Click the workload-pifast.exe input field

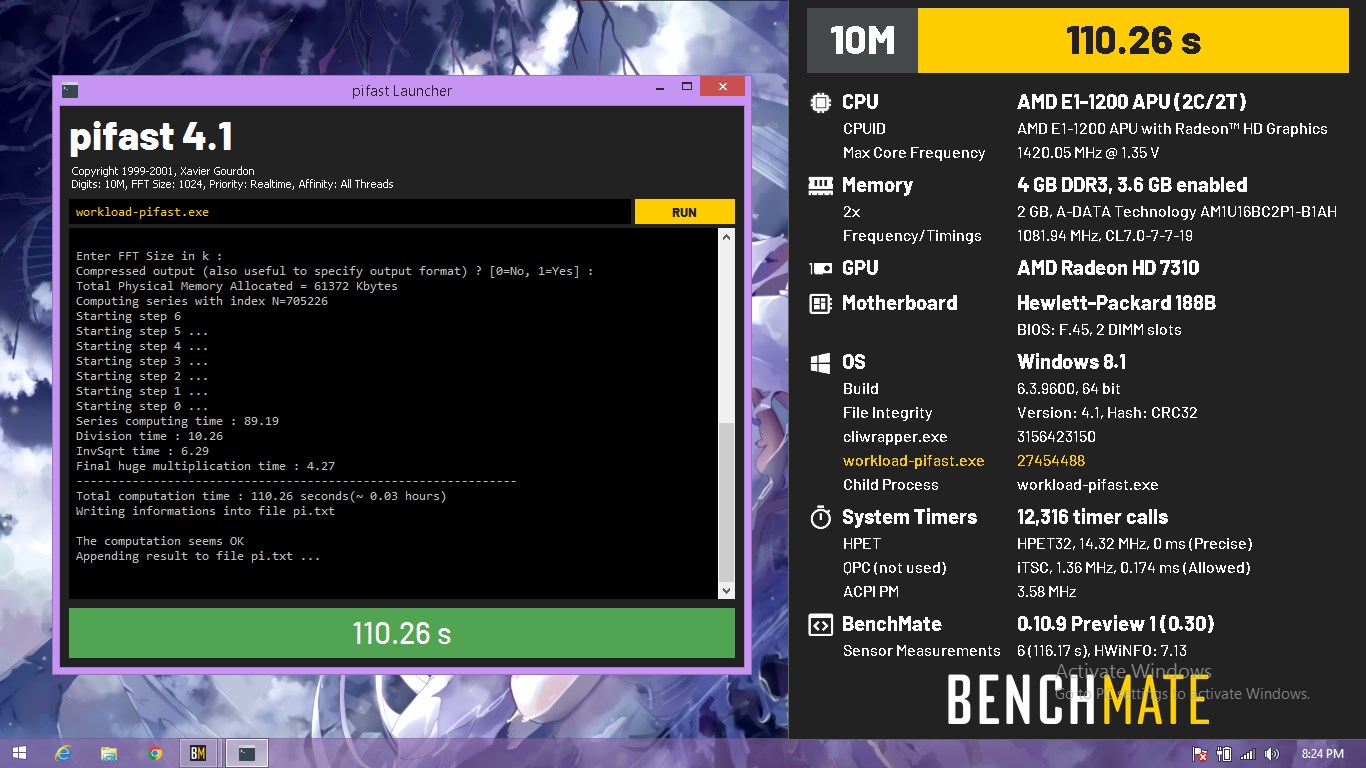[350, 212]
